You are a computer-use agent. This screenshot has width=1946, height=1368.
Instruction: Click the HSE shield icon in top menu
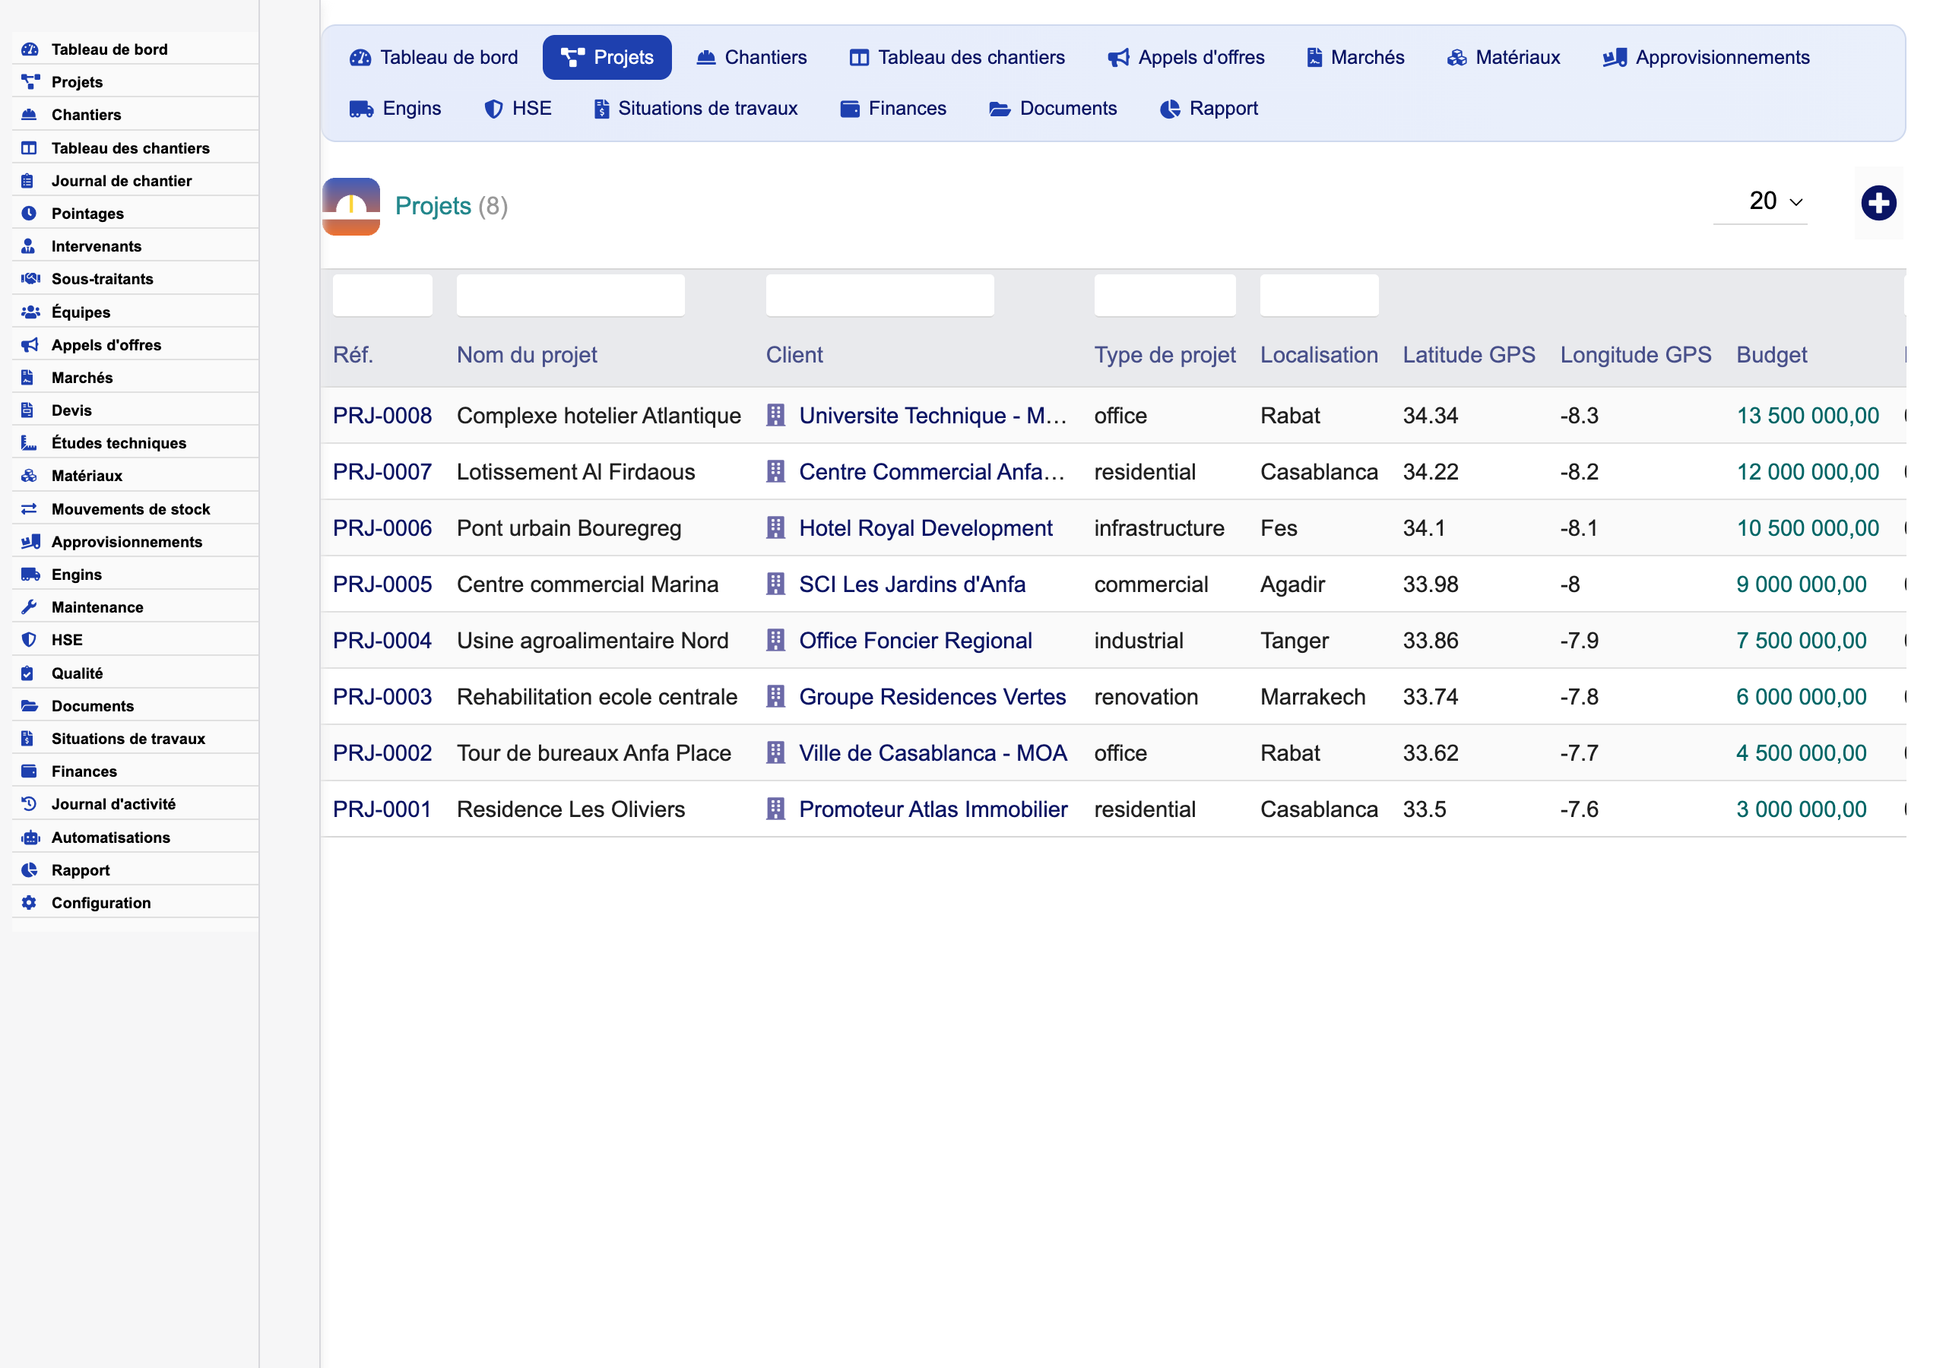[x=493, y=109]
